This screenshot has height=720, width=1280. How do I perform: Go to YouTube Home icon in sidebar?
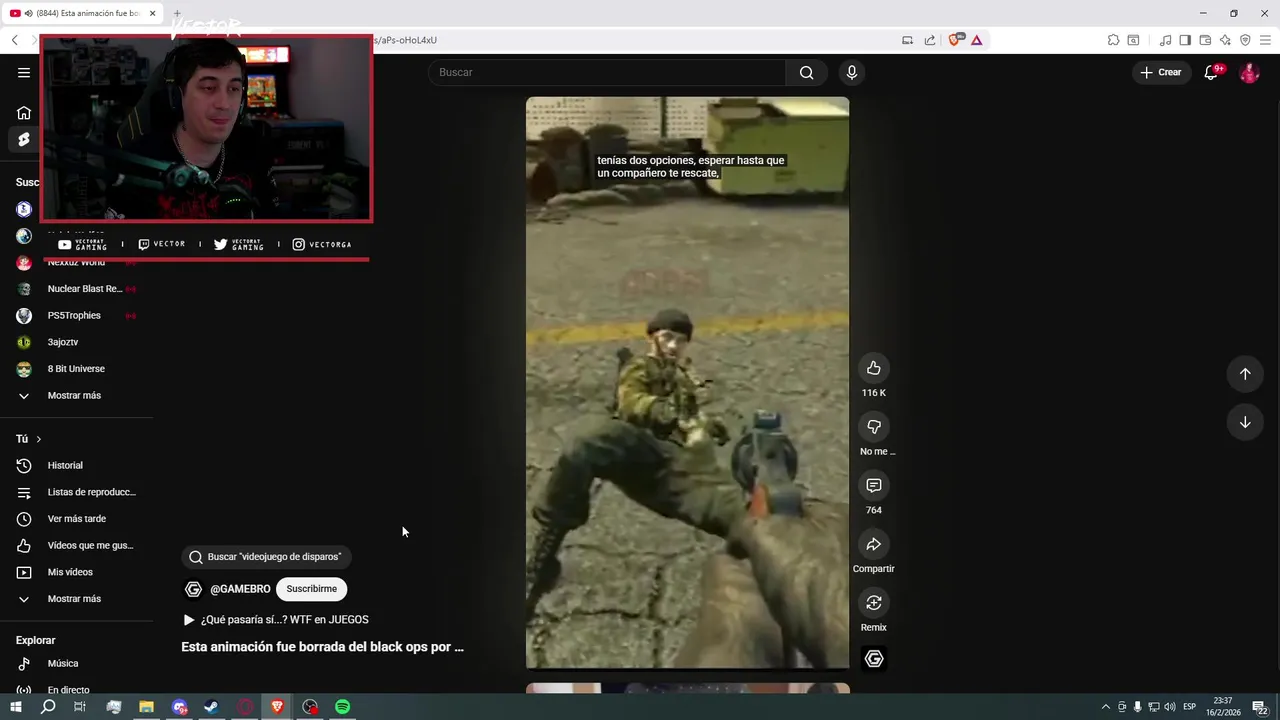pyautogui.click(x=24, y=113)
